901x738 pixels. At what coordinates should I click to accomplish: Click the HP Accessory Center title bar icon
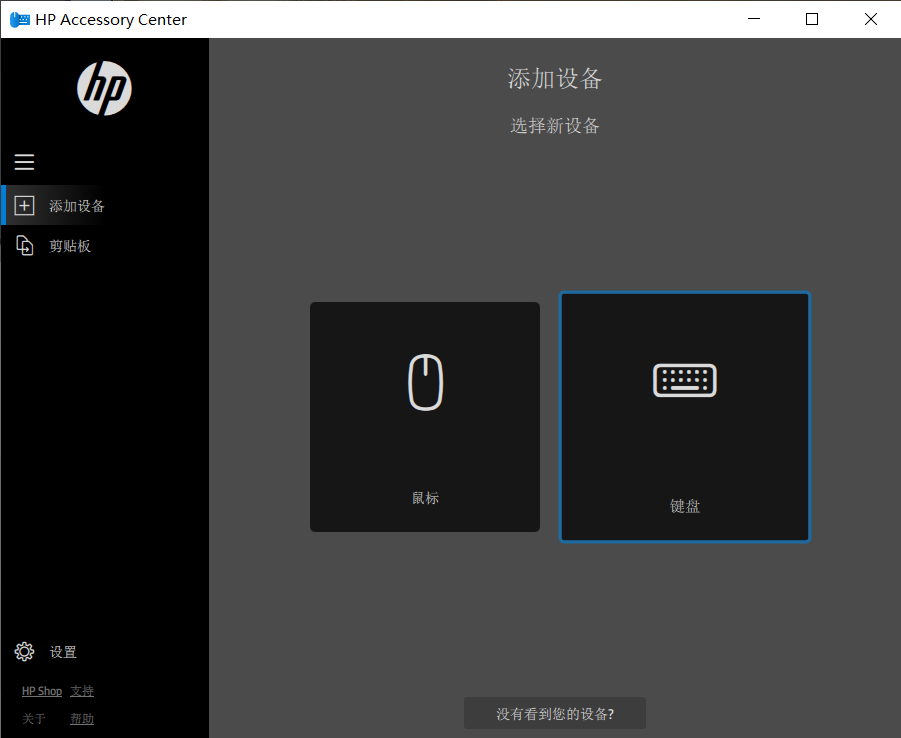(20, 20)
